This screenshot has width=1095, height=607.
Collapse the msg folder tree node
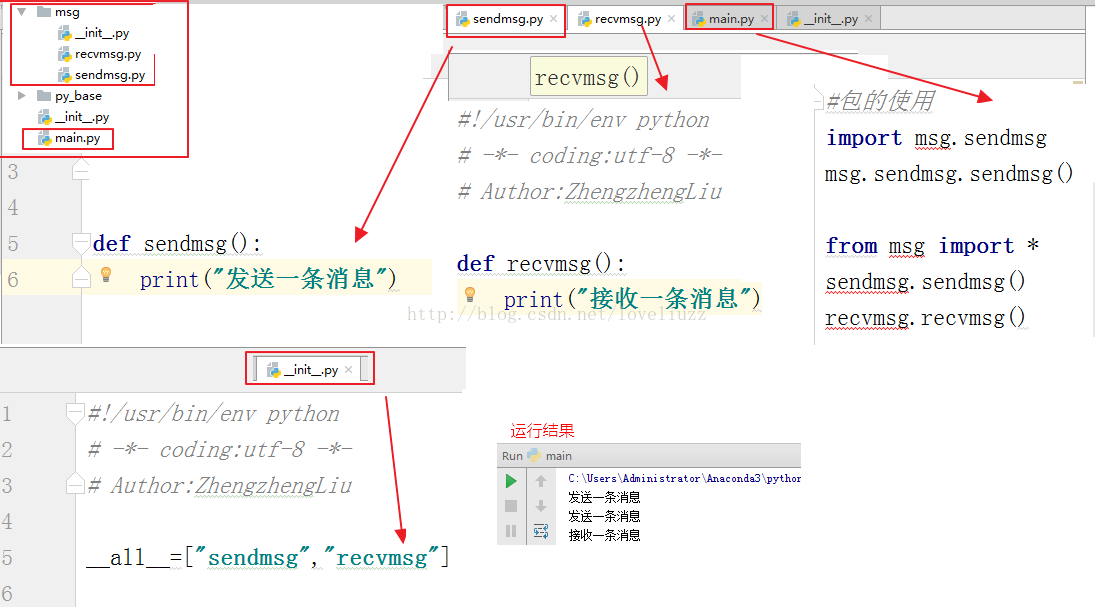point(22,12)
